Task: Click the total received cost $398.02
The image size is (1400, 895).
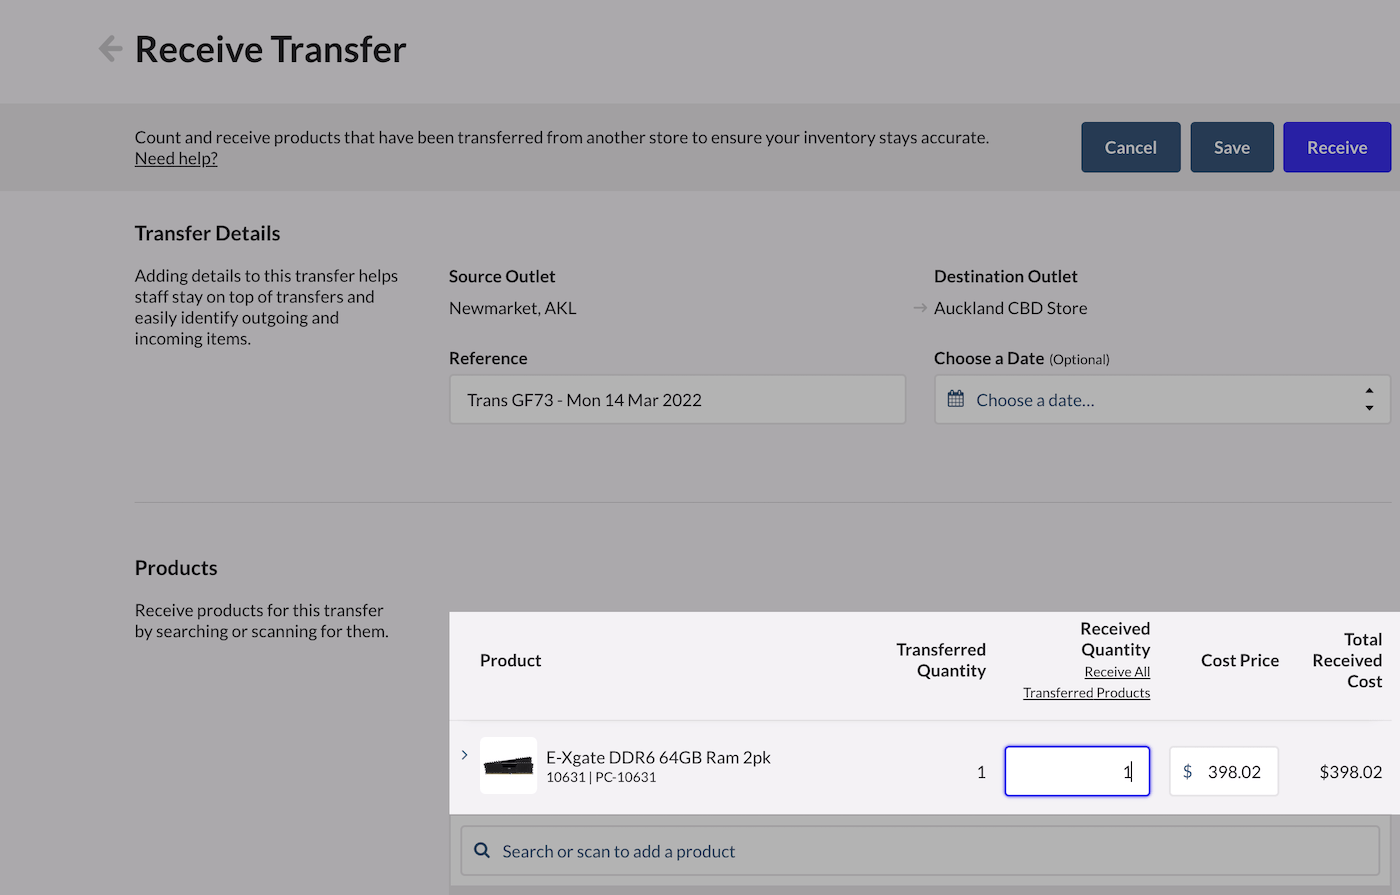Action: [x=1351, y=772]
